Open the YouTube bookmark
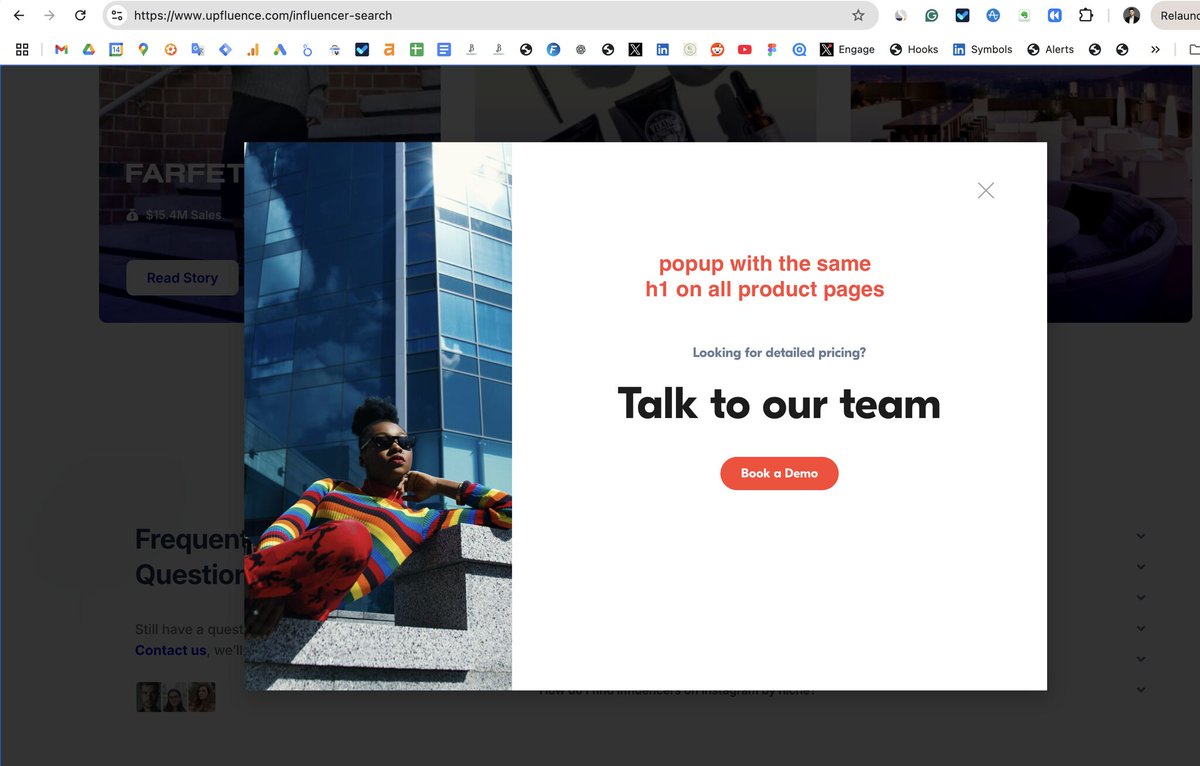The width and height of the screenshot is (1200, 766). [x=745, y=49]
